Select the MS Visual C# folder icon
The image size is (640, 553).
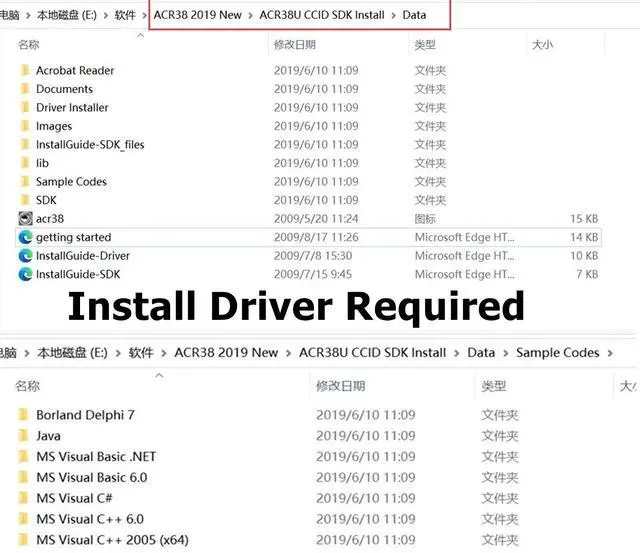point(25,498)
